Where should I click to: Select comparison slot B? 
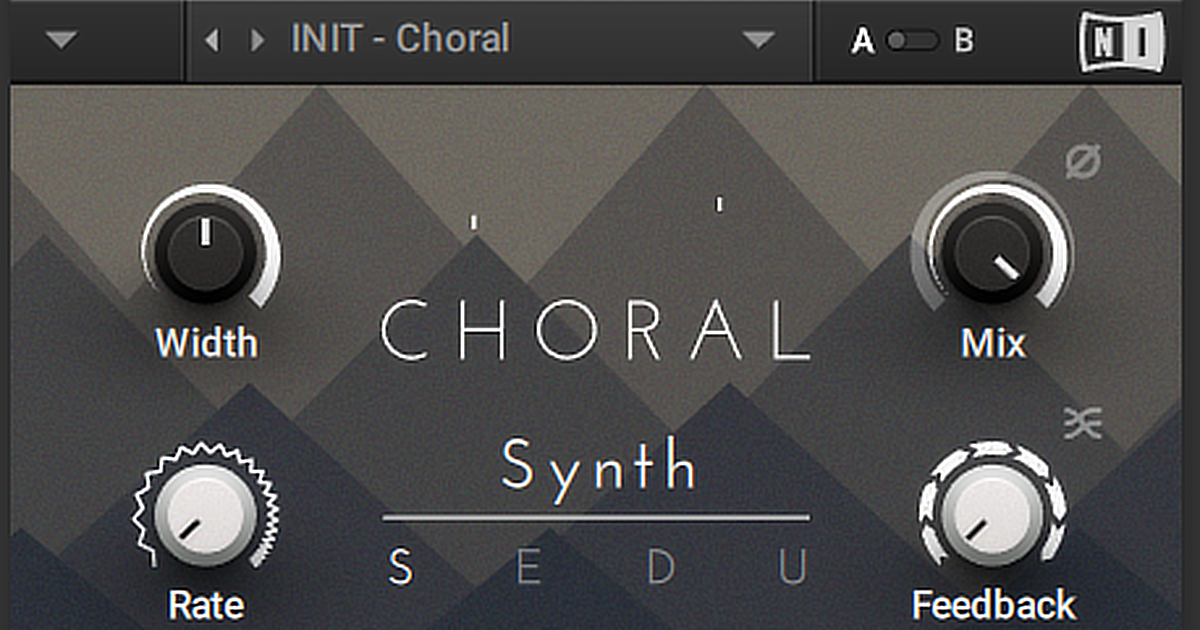click(963, 41)
